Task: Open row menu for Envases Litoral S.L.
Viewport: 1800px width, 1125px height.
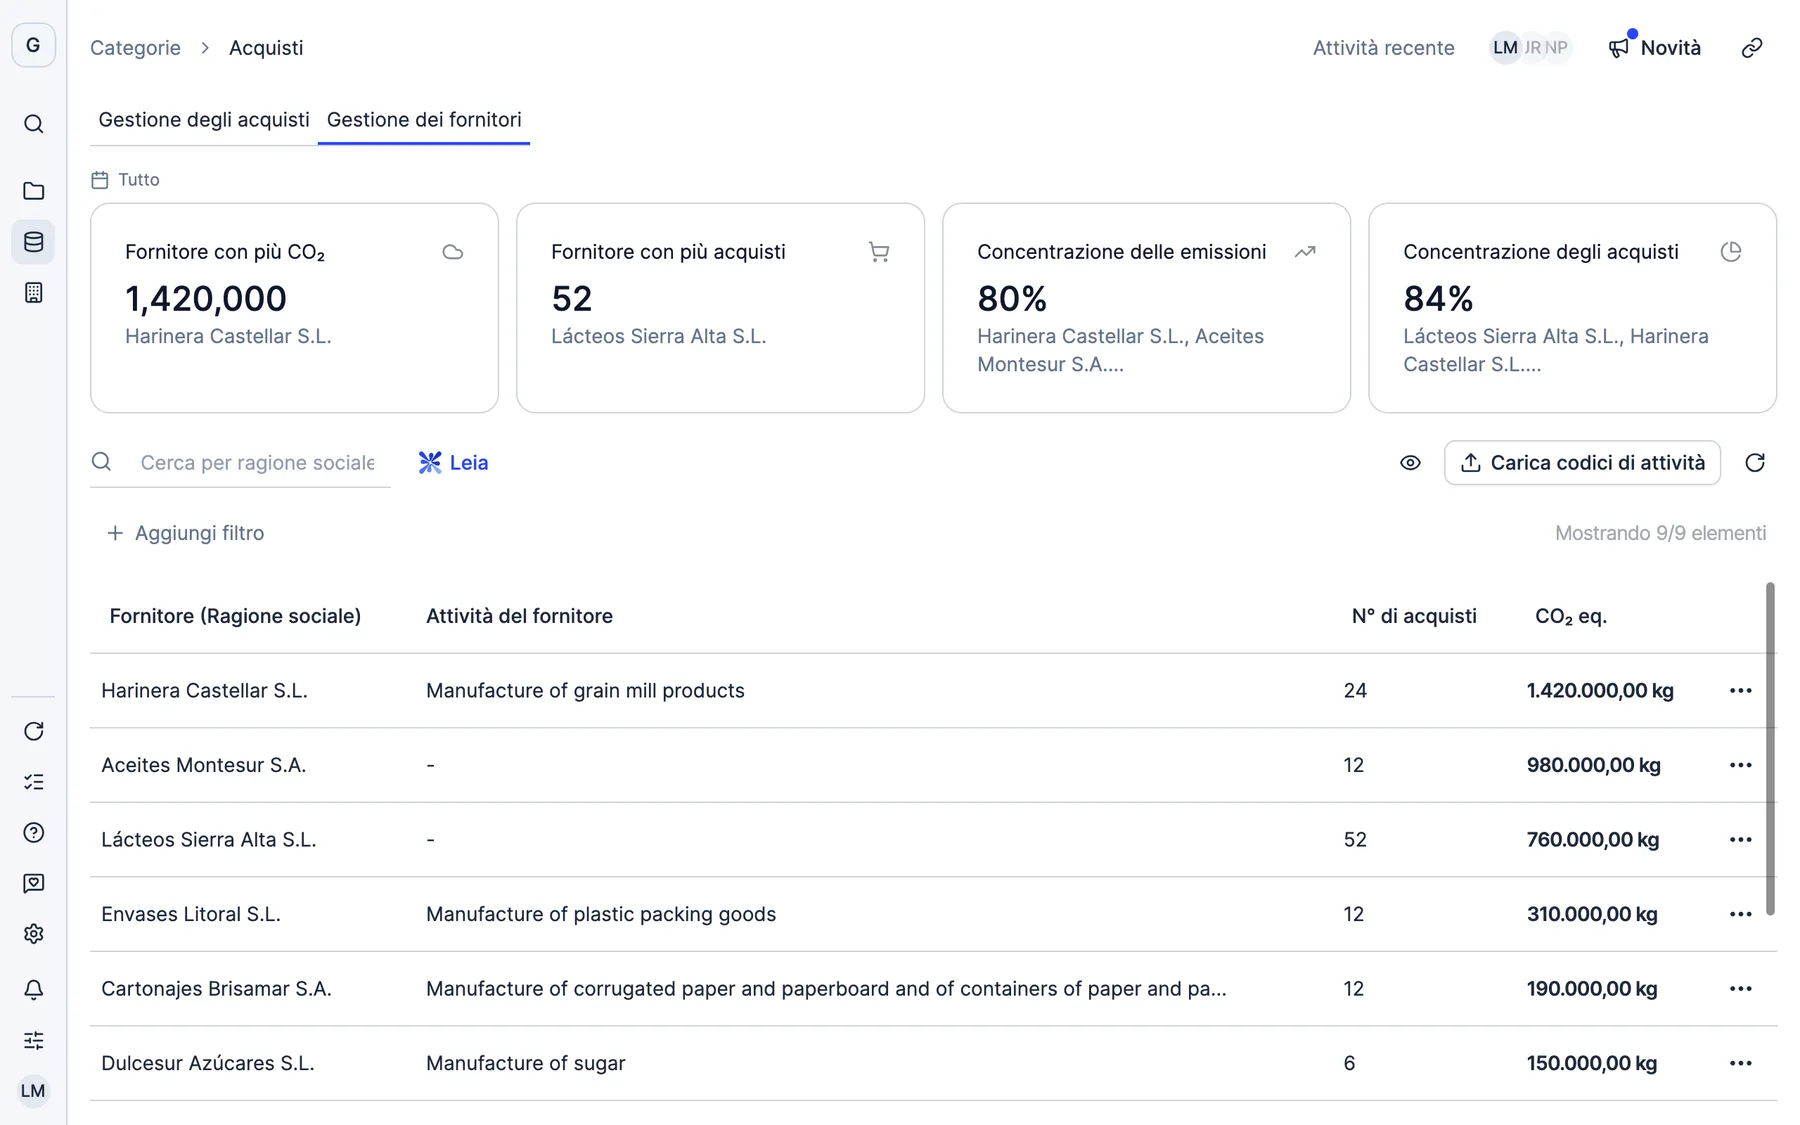Action: pyautogui.click(x=1740, y=914)
